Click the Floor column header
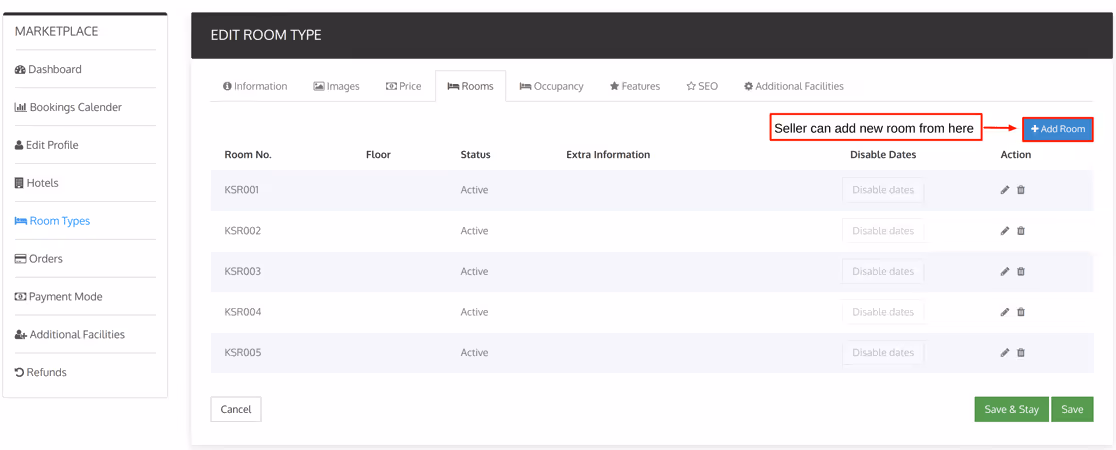This screenshot has width=1116, height=450. coord(378,155)
